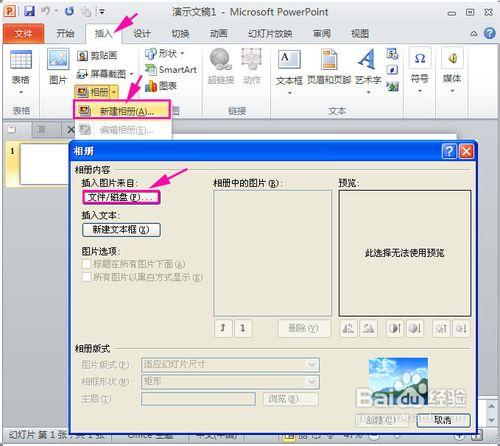Increase brightness in album dialog

tap(441, 329)
